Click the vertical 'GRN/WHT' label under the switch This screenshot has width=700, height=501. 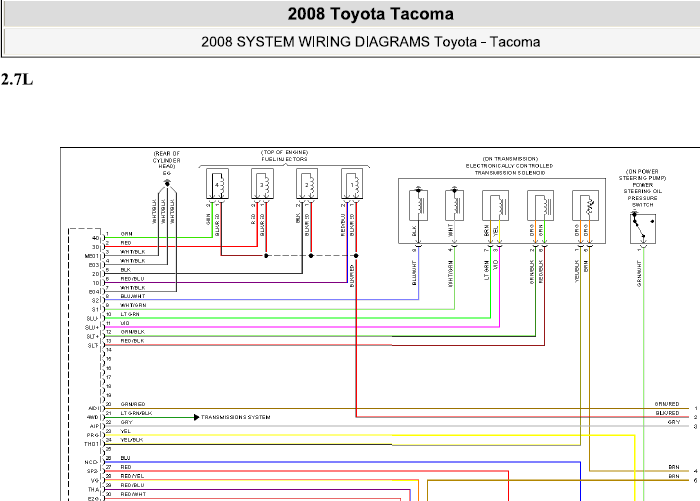(x=639, y=273)
